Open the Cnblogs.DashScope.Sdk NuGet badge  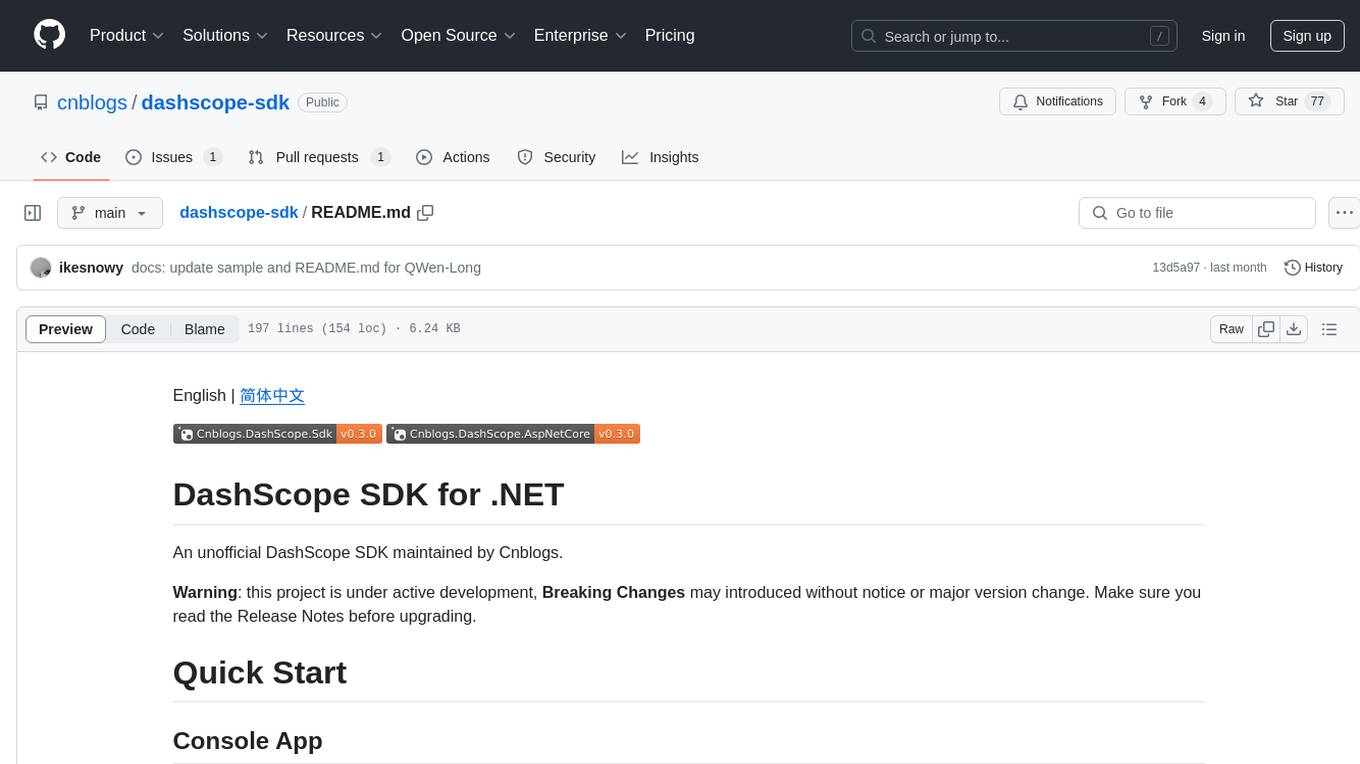(277, 434)
